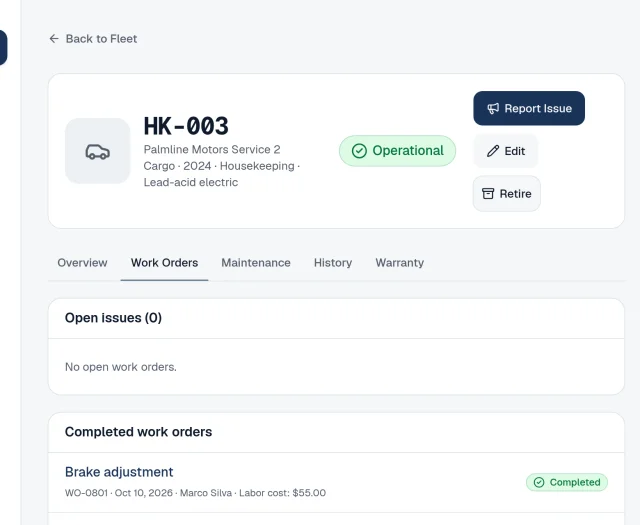Switch to the History tab
This screenshot has width=640, height=525.
tap(333, 262)
